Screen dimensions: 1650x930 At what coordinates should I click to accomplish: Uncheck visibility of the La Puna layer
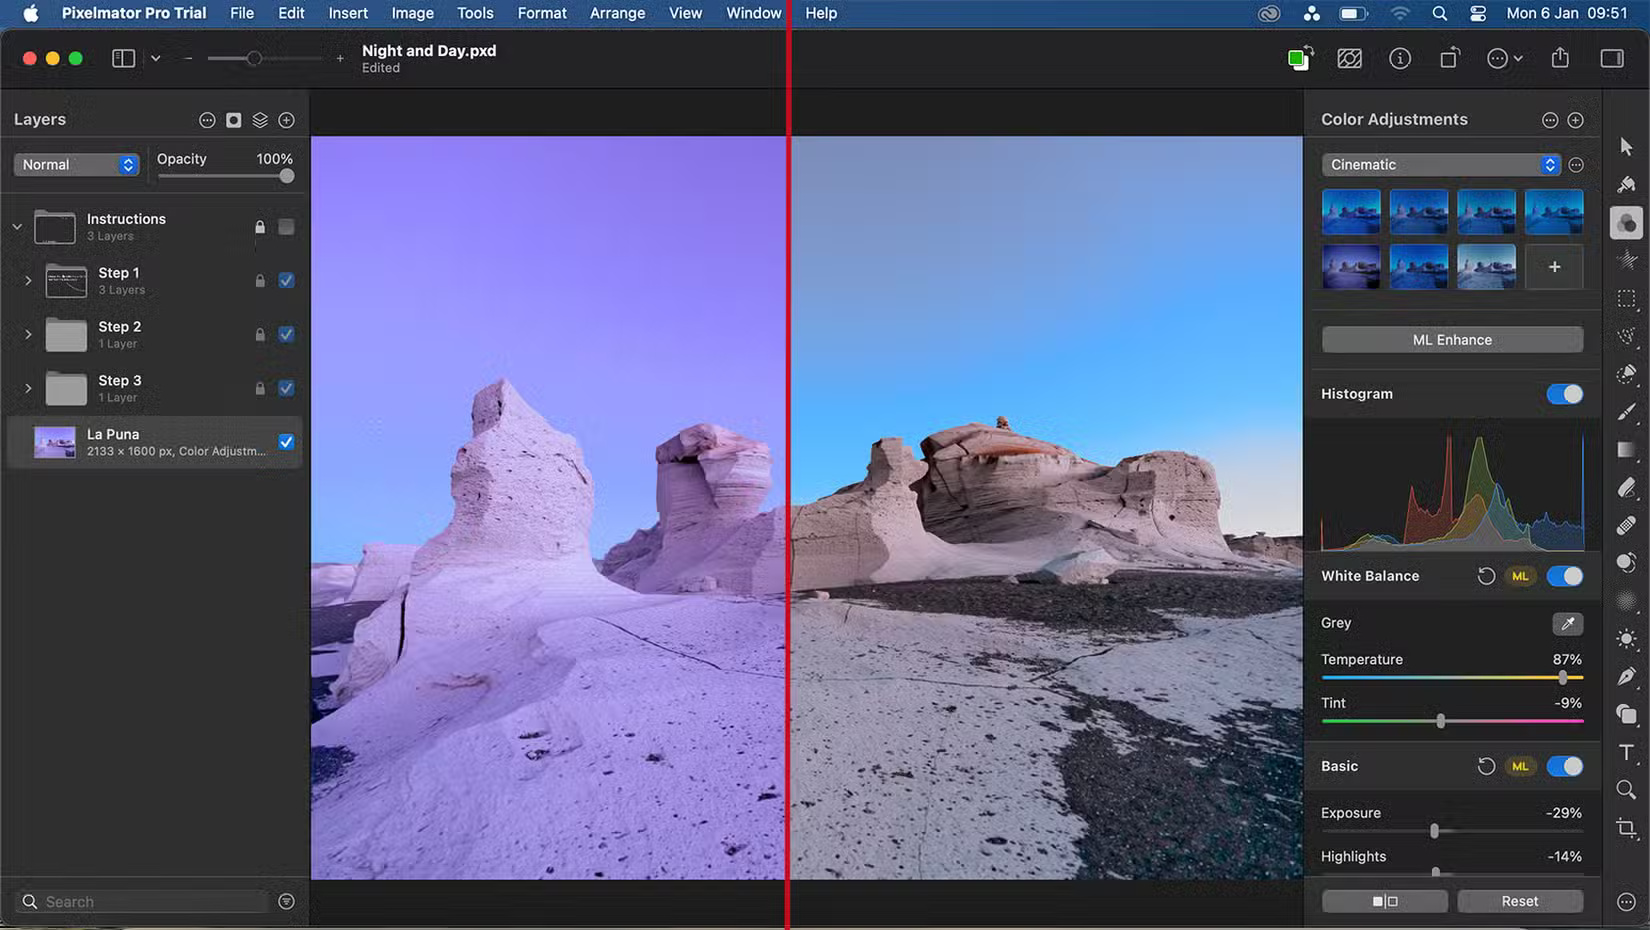coord(286,441)
